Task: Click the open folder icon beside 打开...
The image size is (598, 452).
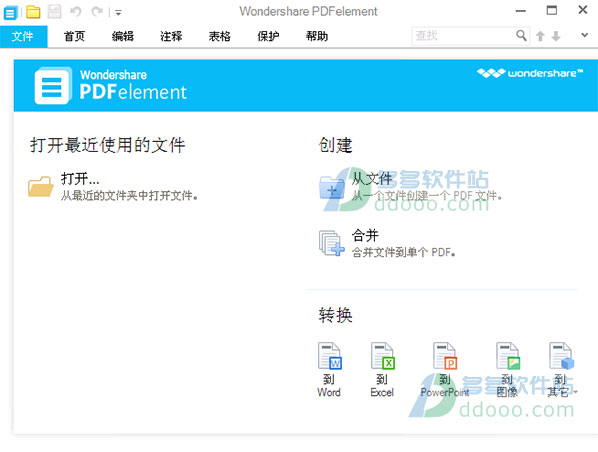Action: [x=41, y=186]
